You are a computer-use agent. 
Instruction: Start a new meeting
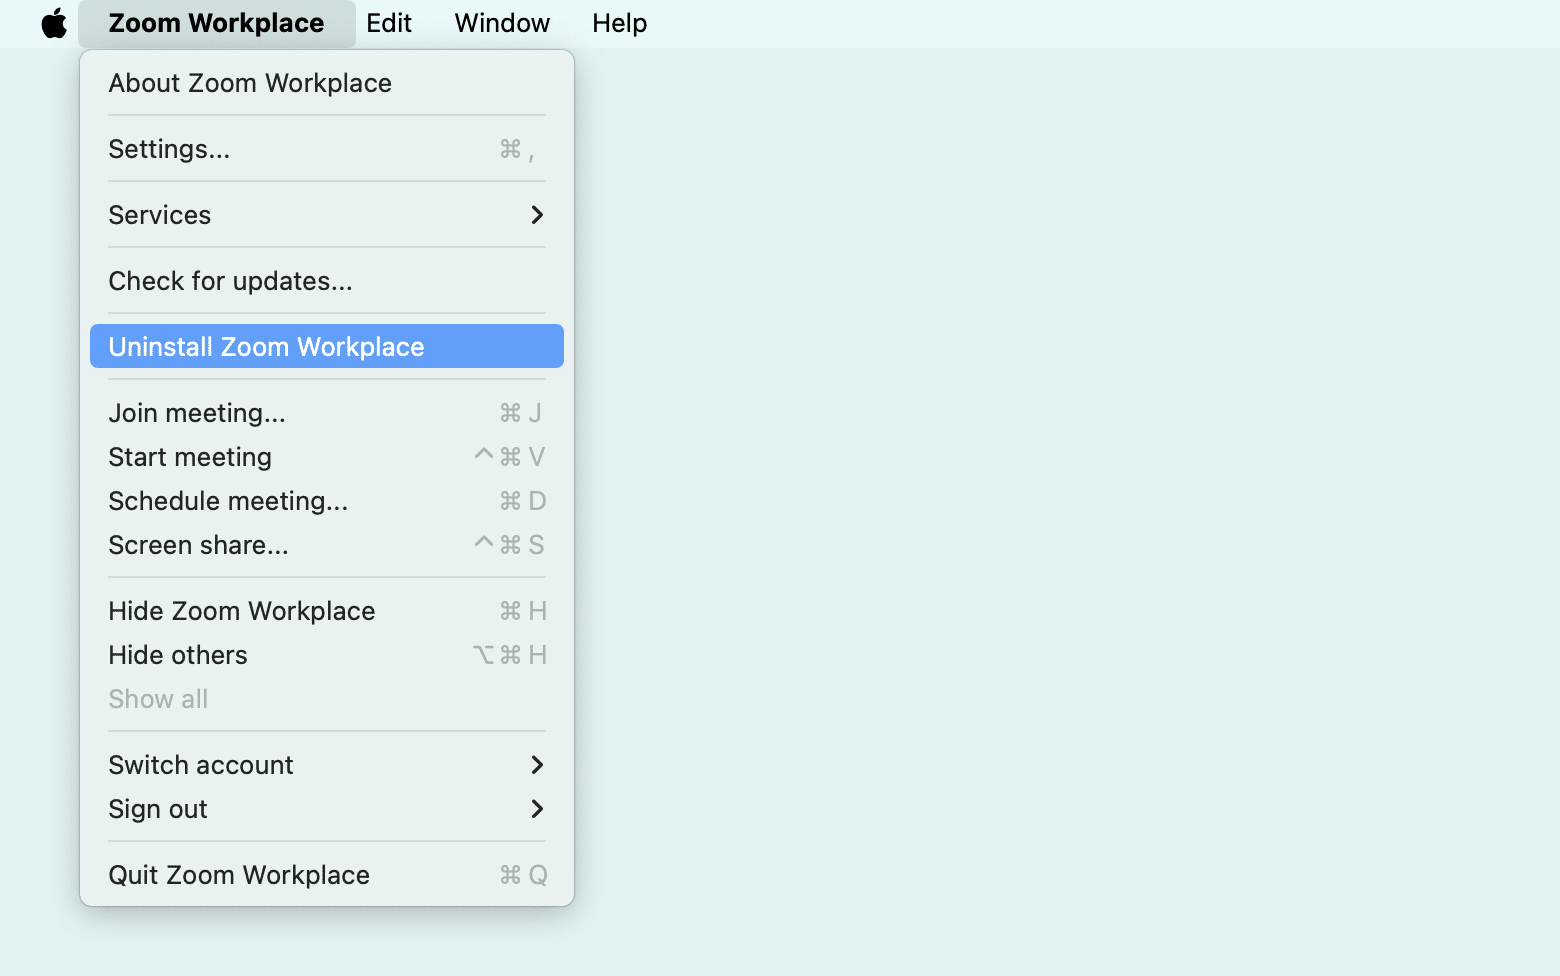[x=190, y=457]
